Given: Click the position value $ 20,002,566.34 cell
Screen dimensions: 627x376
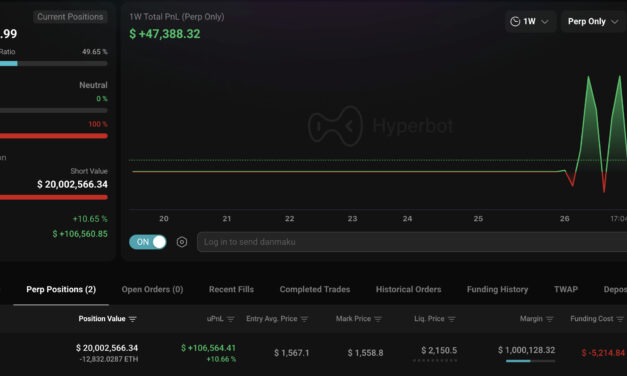Looking at the screenshot, I should click(107, 348).
